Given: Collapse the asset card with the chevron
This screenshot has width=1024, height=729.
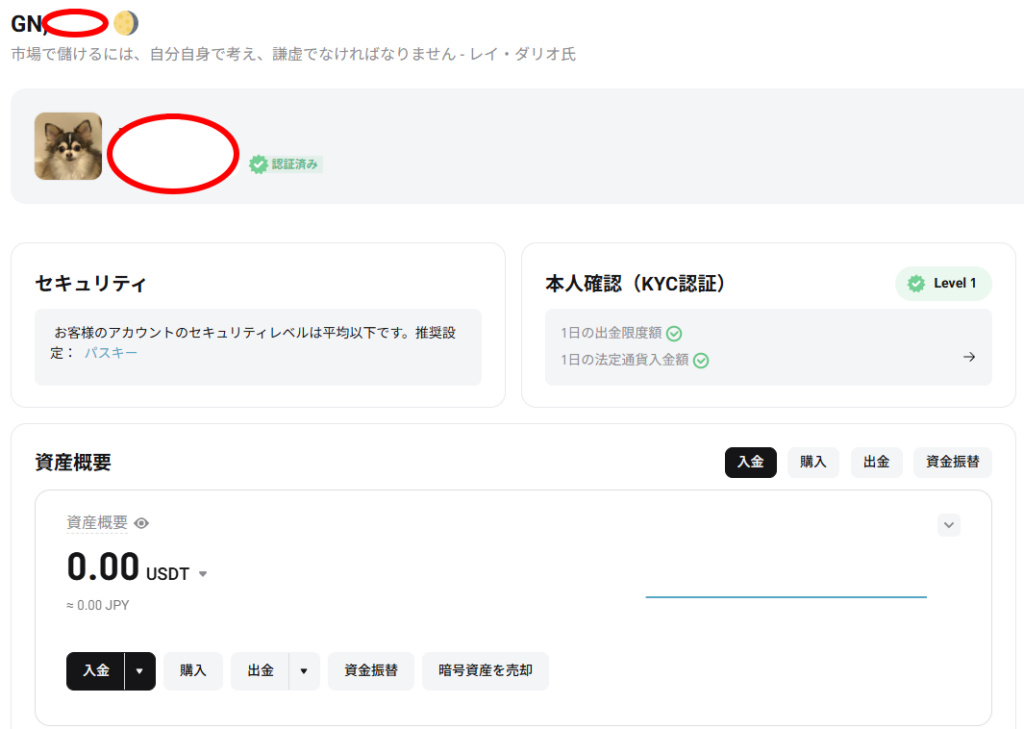Looking at the screenshot, I should (948, 525).
